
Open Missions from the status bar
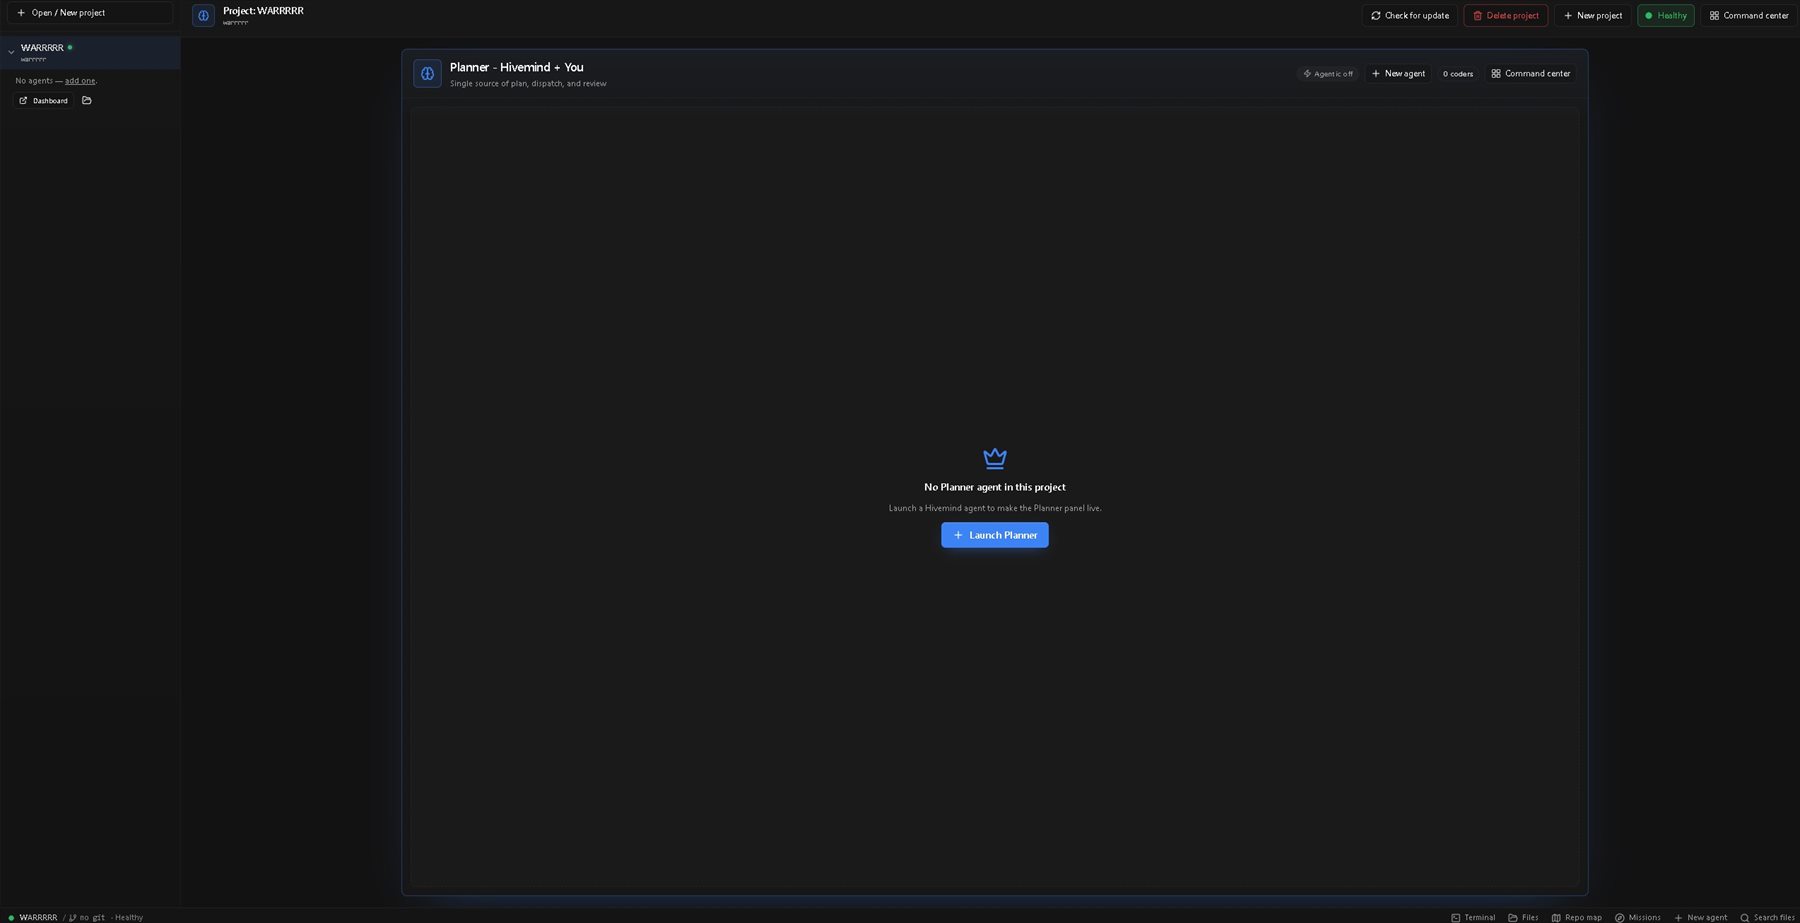[1637, 917]
